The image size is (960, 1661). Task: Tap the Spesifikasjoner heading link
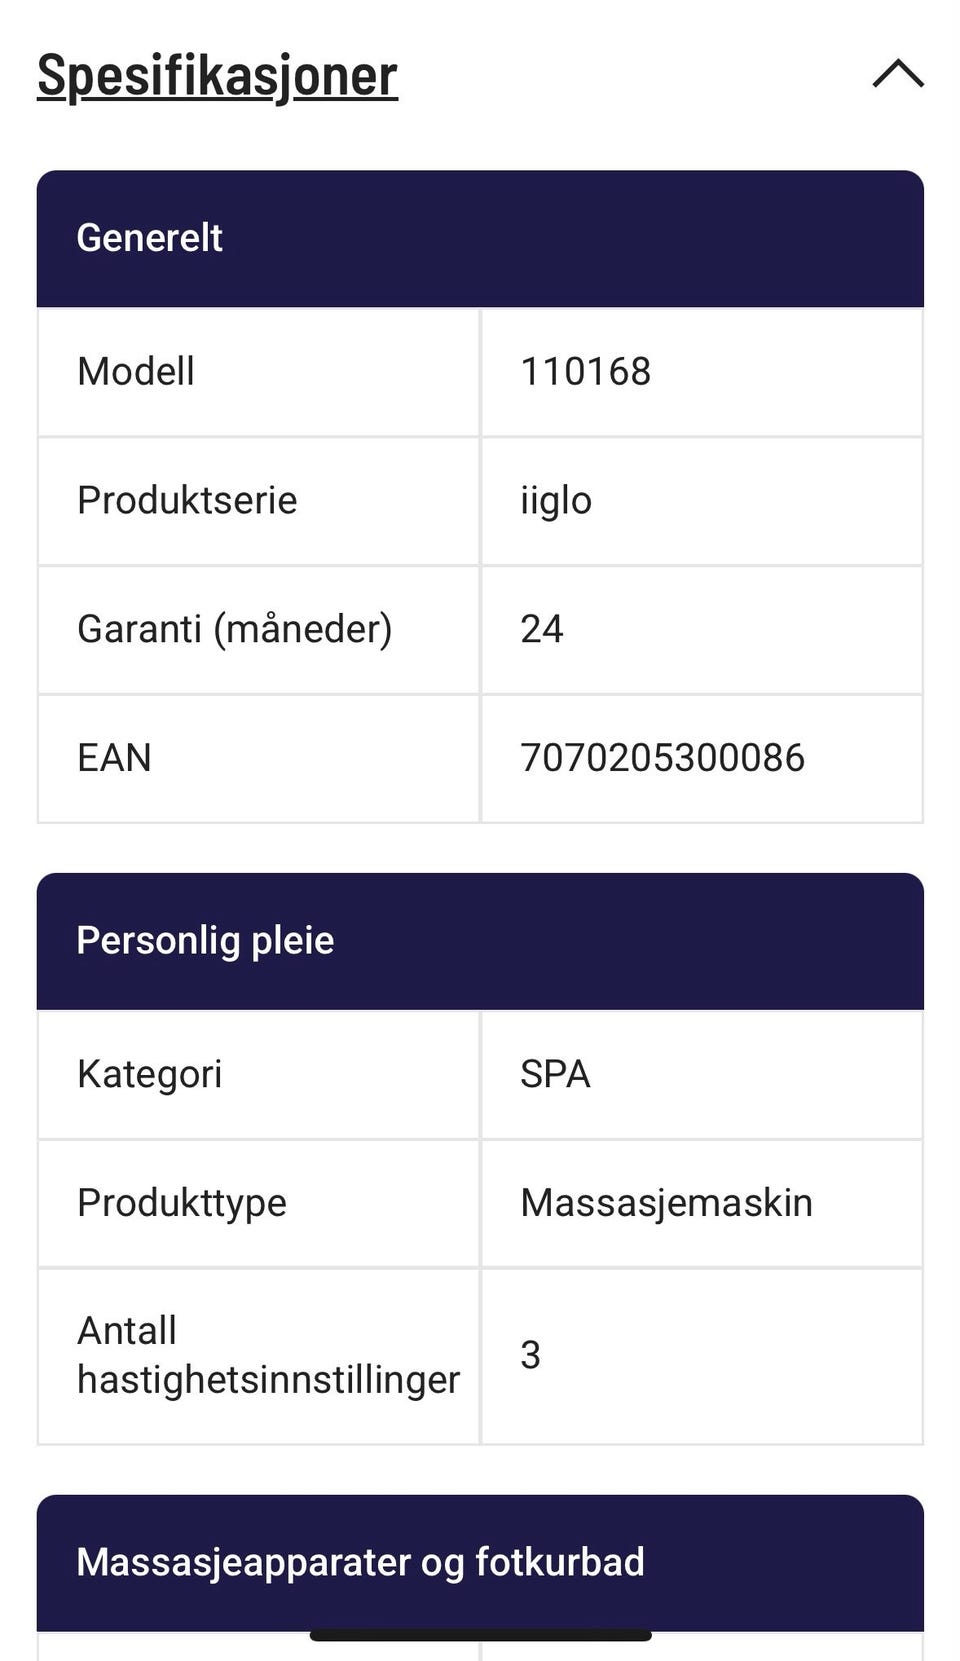(217, 76)
